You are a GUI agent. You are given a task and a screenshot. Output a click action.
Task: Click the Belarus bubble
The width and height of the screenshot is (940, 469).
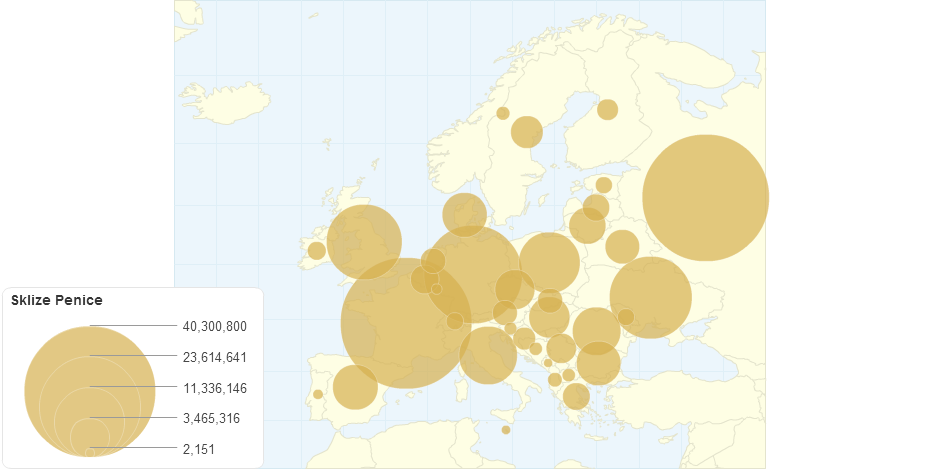pyautogui.click(x=622, y=246)
